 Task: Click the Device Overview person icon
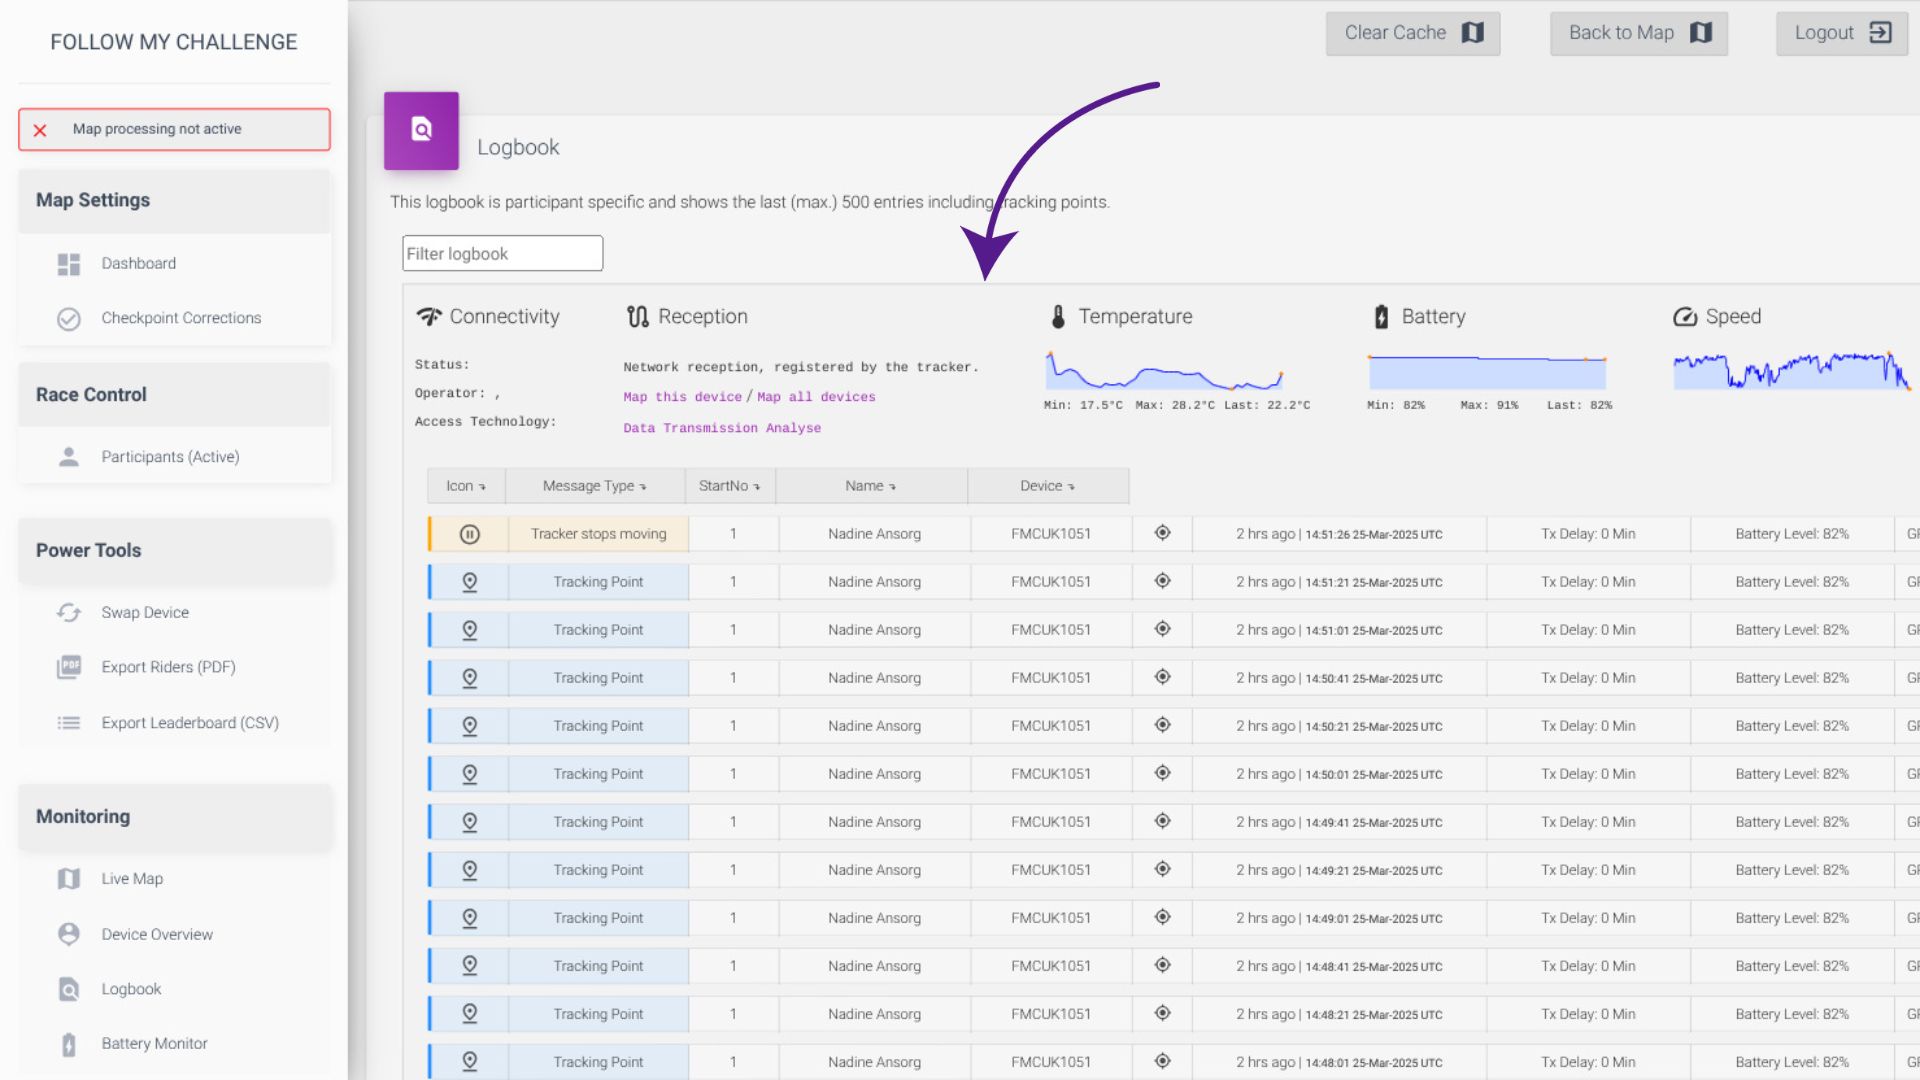point(68,934)
